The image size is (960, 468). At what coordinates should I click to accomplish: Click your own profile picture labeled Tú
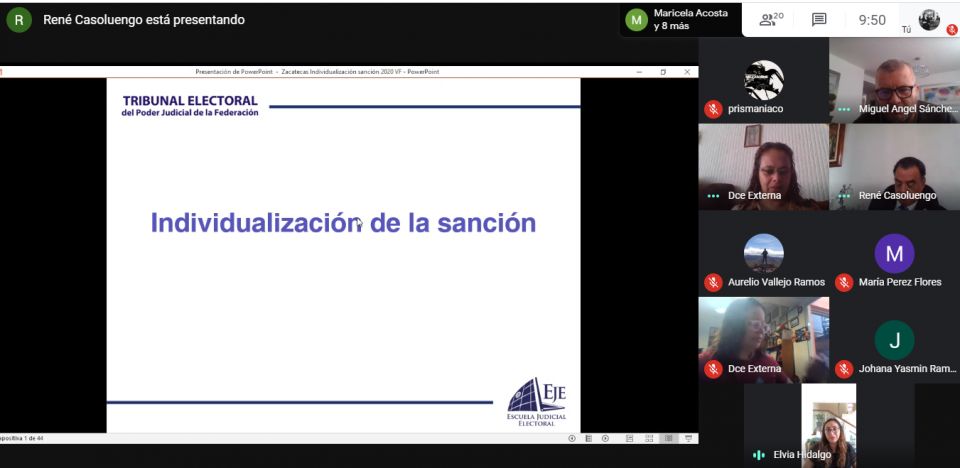(929, 20)
